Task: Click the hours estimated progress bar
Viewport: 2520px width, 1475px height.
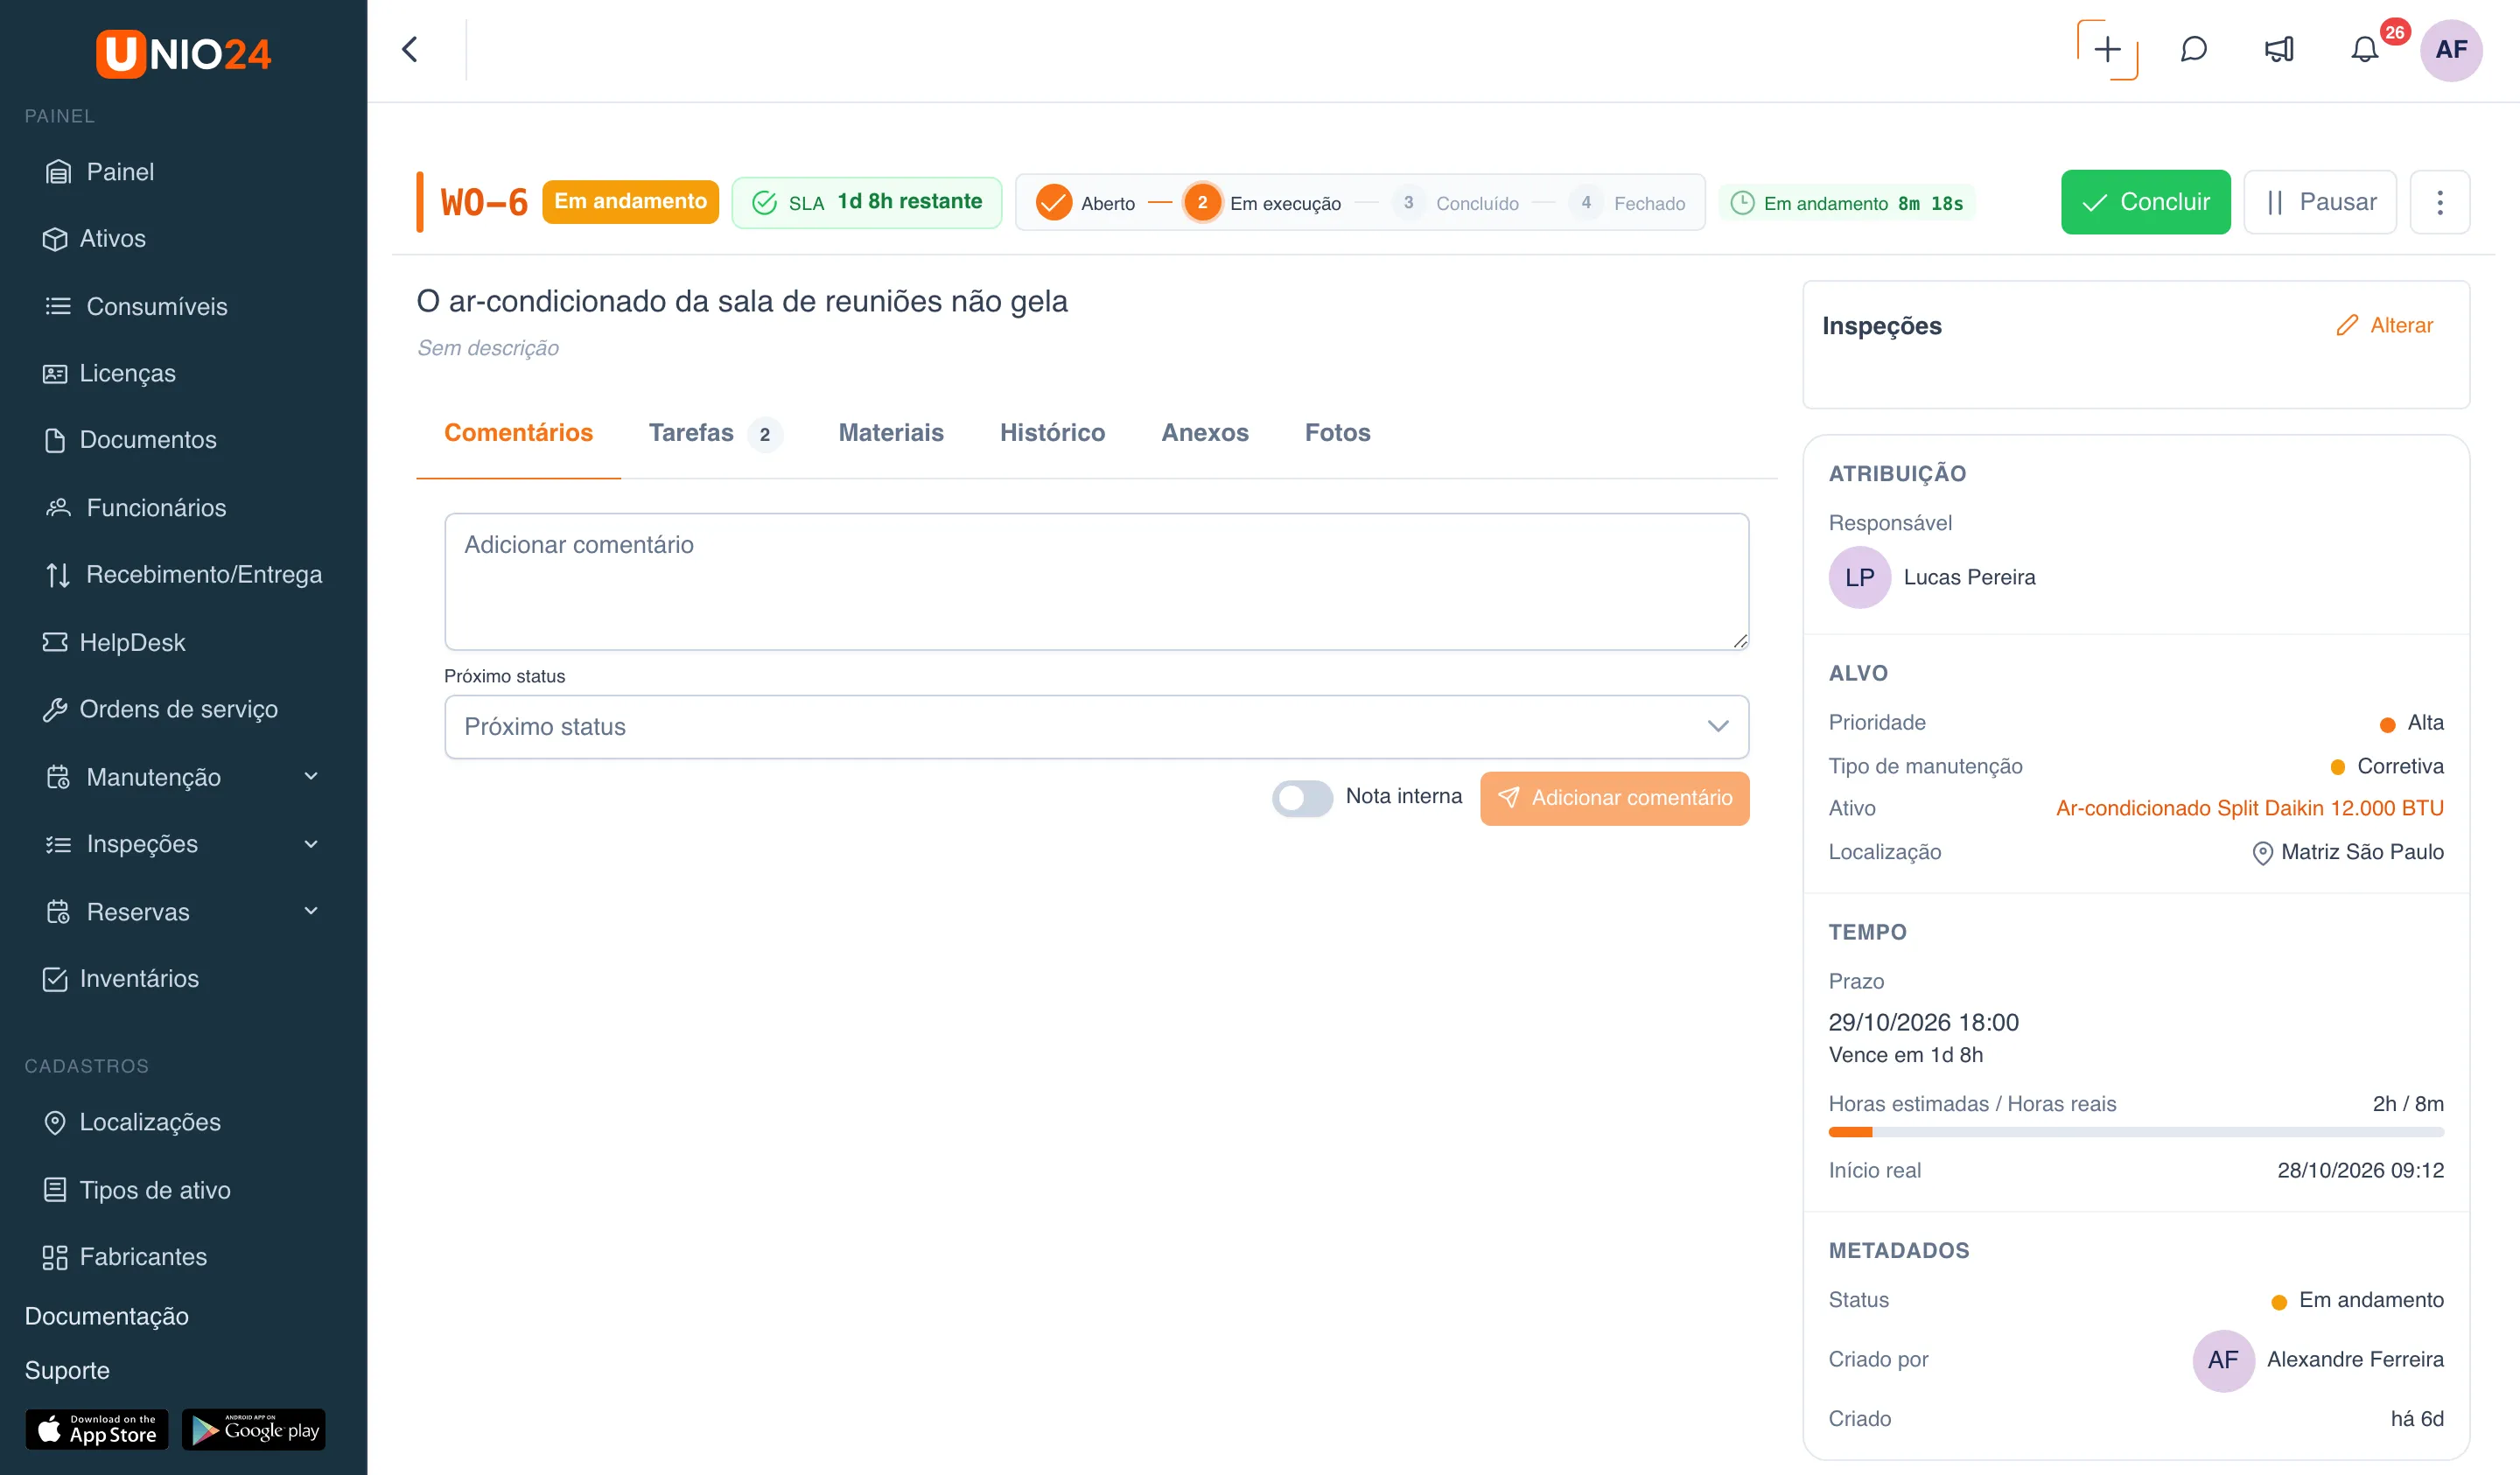Action: 2135,1132
